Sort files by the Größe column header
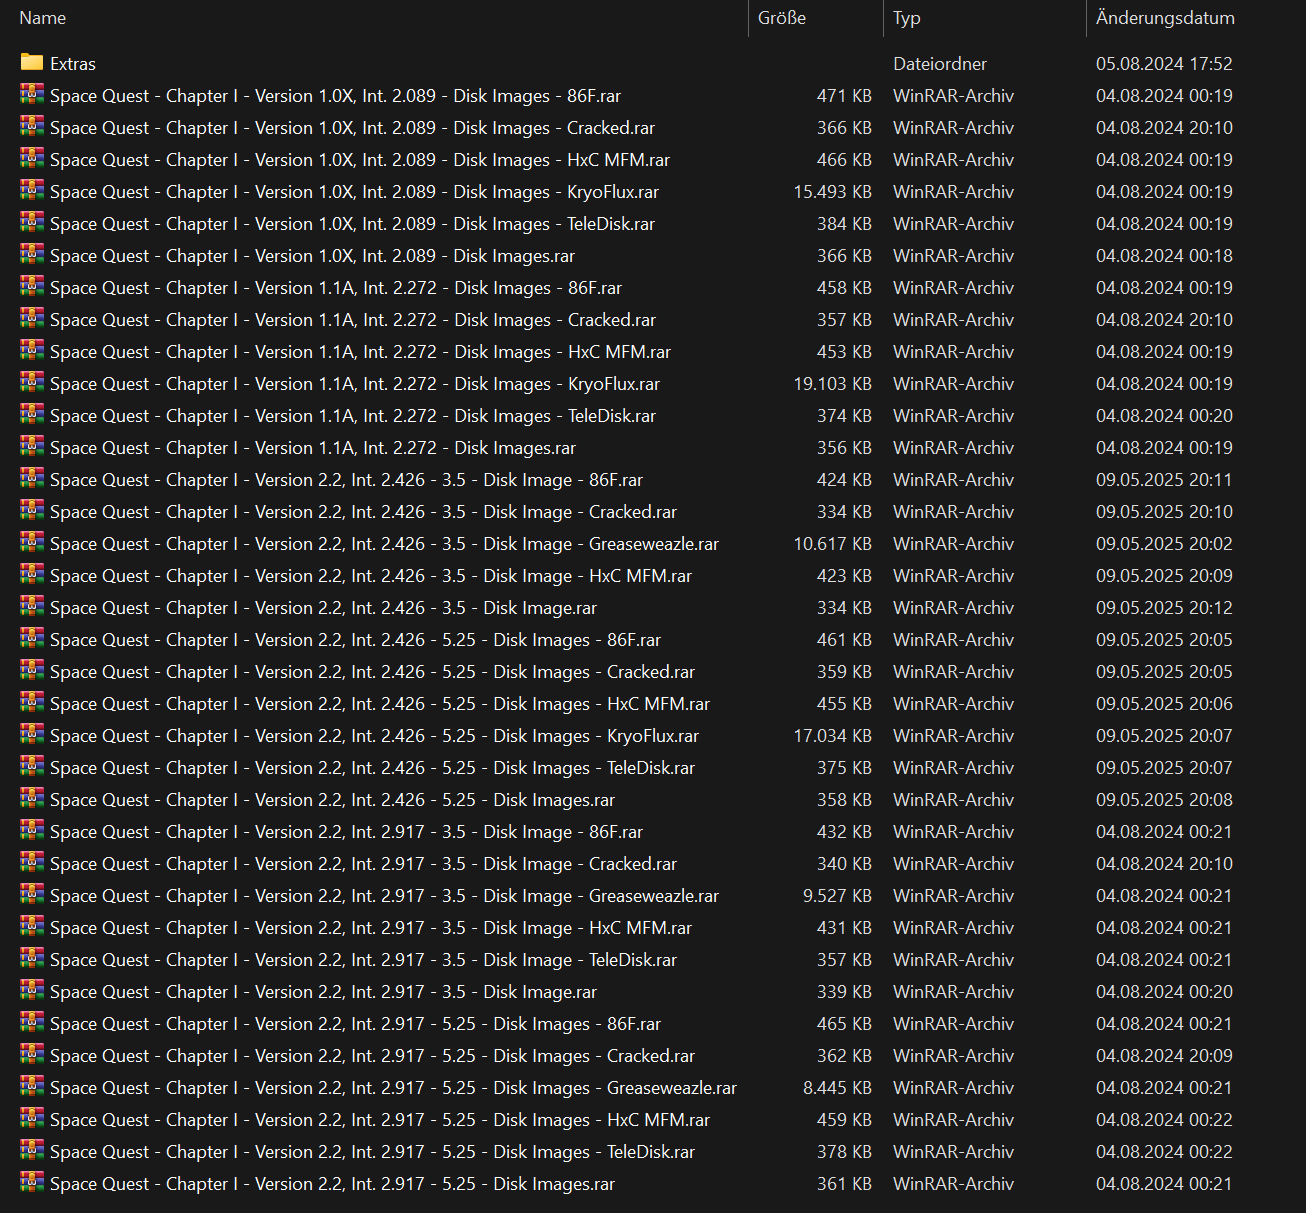The height and width of the screenshot is (1213, 1306). click(x=782, y=18)
